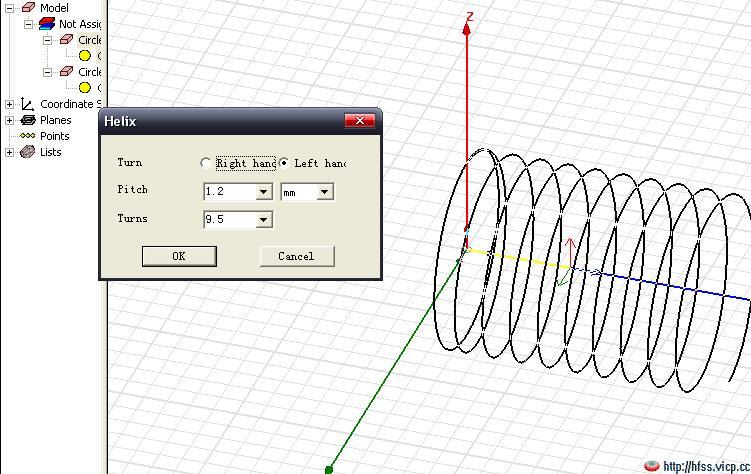
Task: Open the Pitch value dropdown
Action: 264,191
